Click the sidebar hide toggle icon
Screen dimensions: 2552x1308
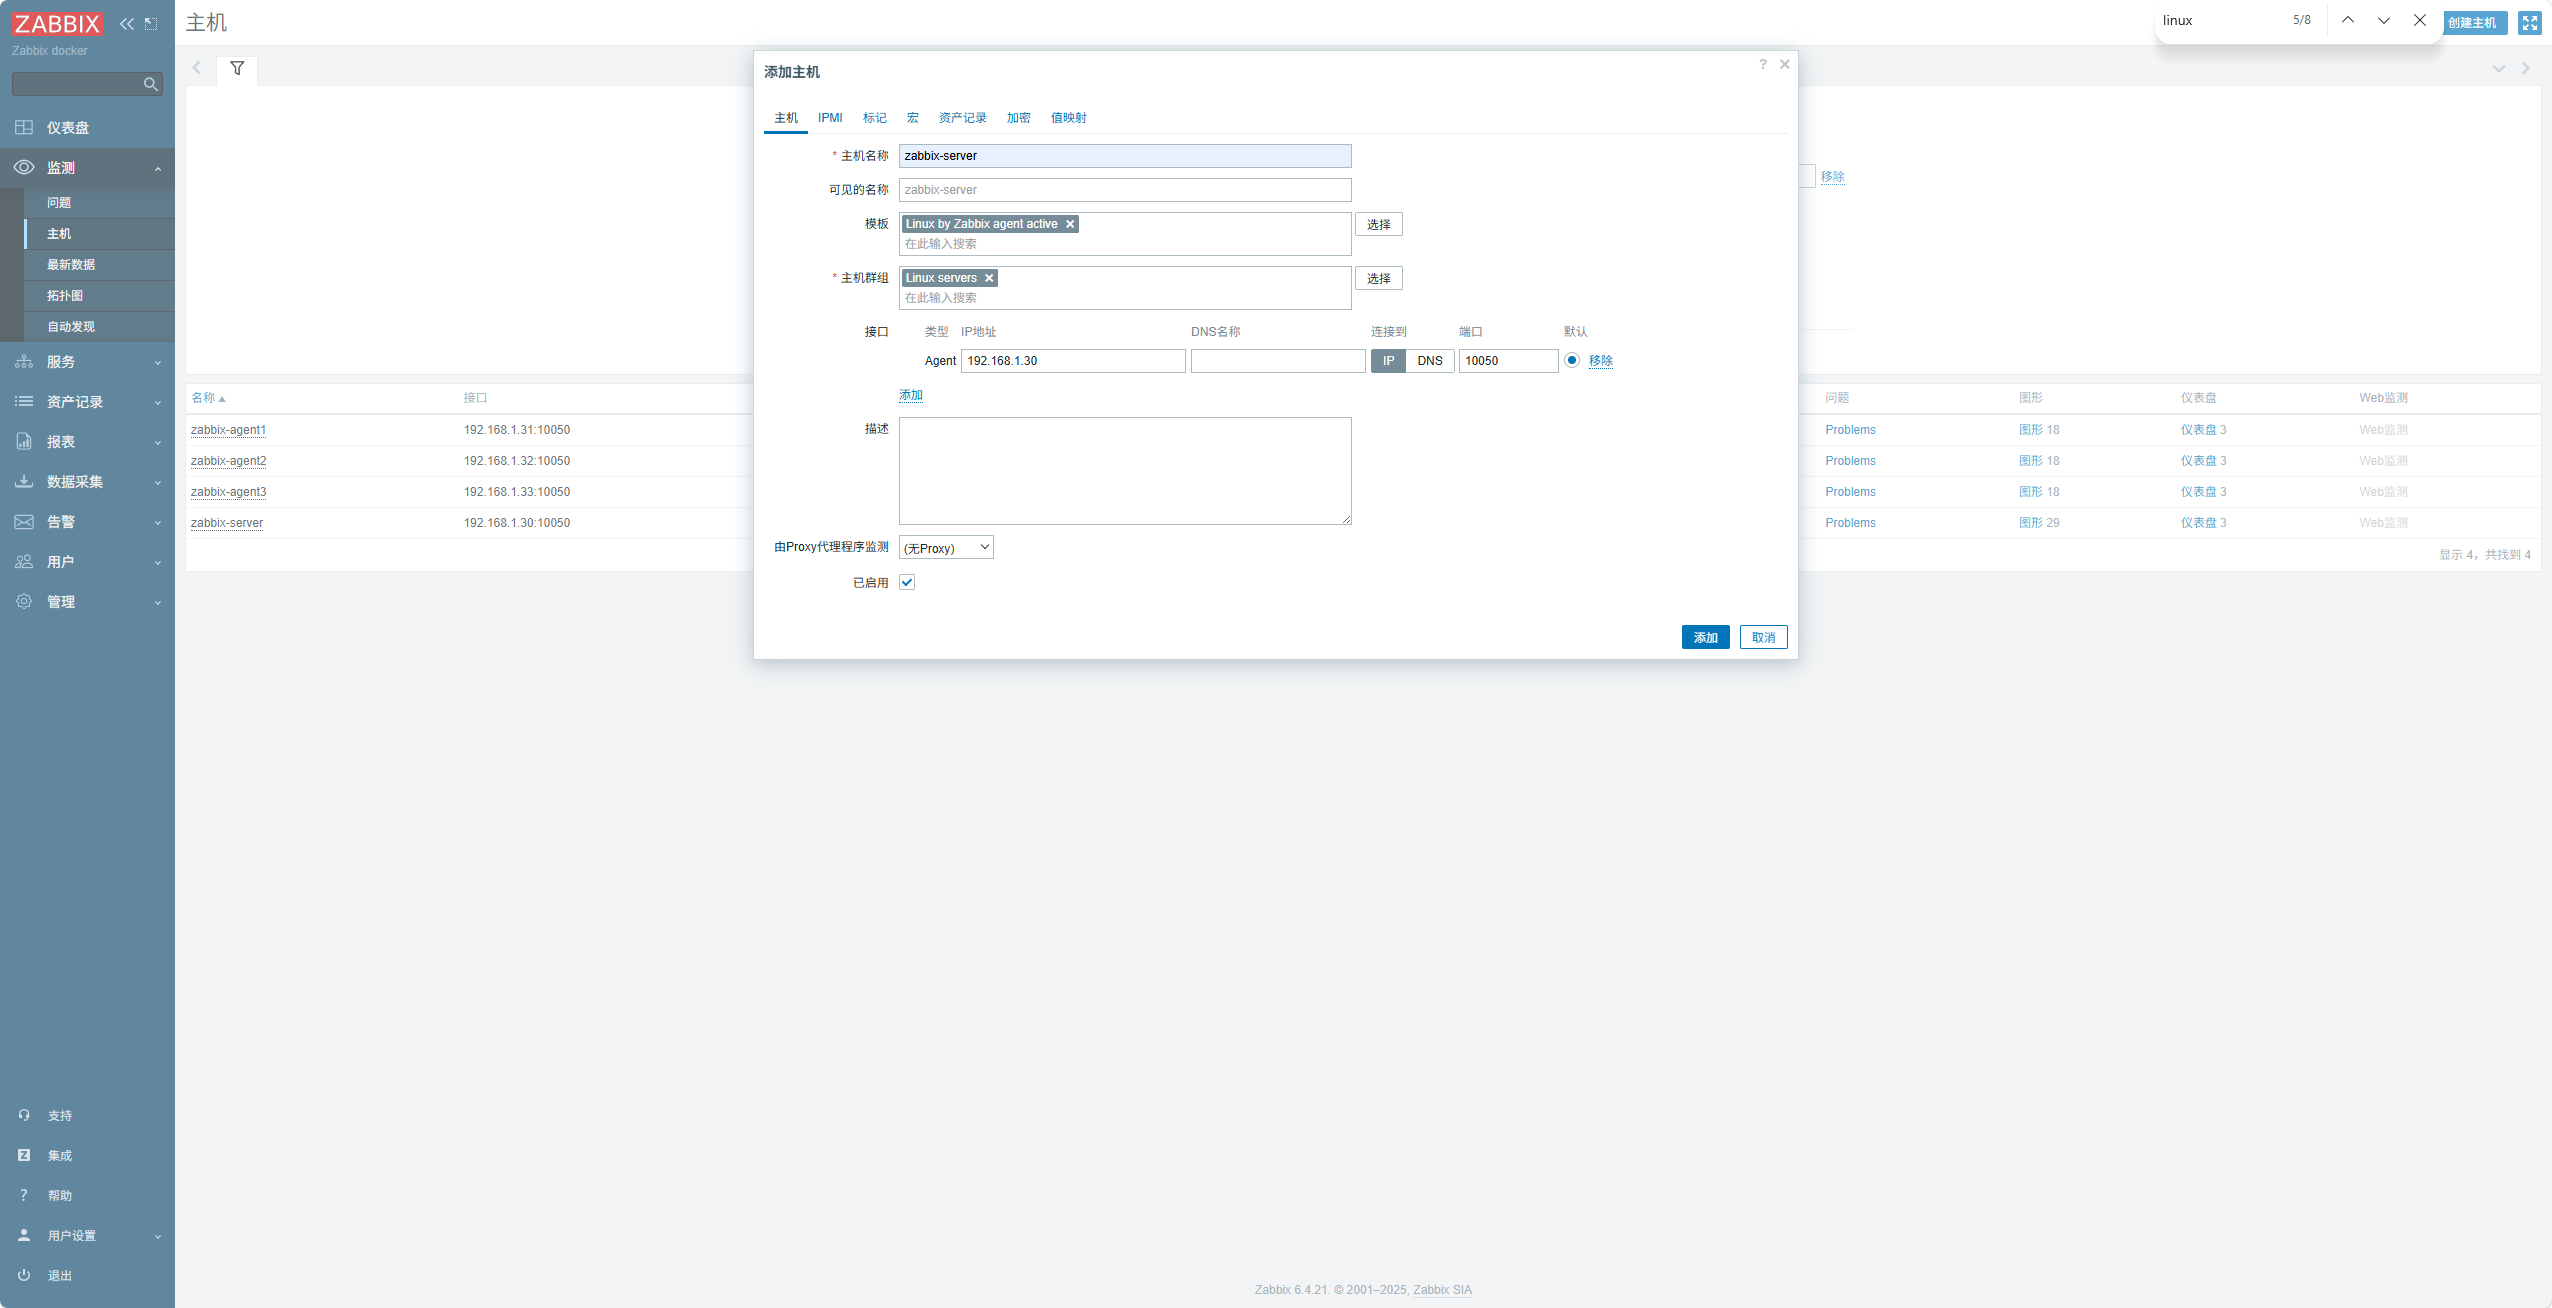151,23
